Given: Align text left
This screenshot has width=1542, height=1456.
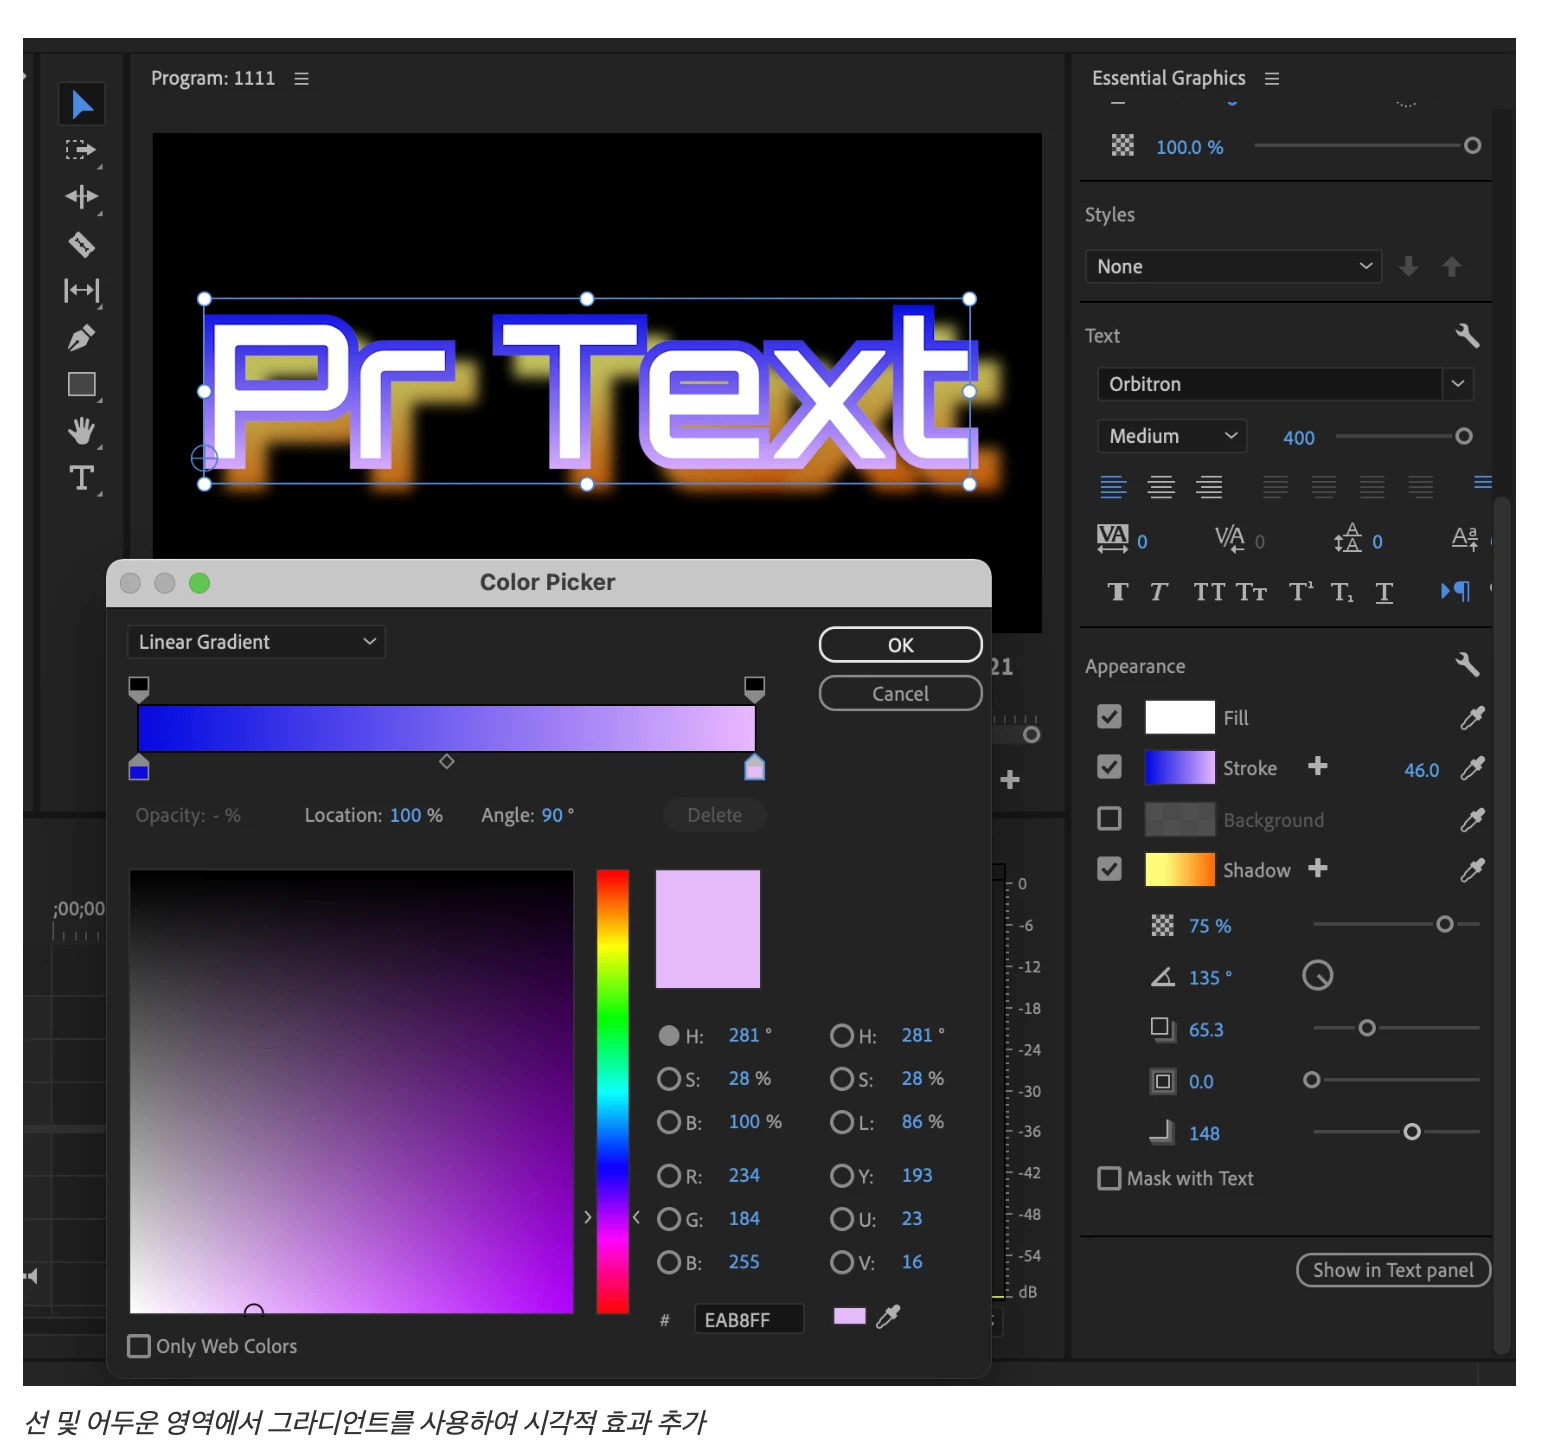Looking at the screenshot, I should (1113, 487).
